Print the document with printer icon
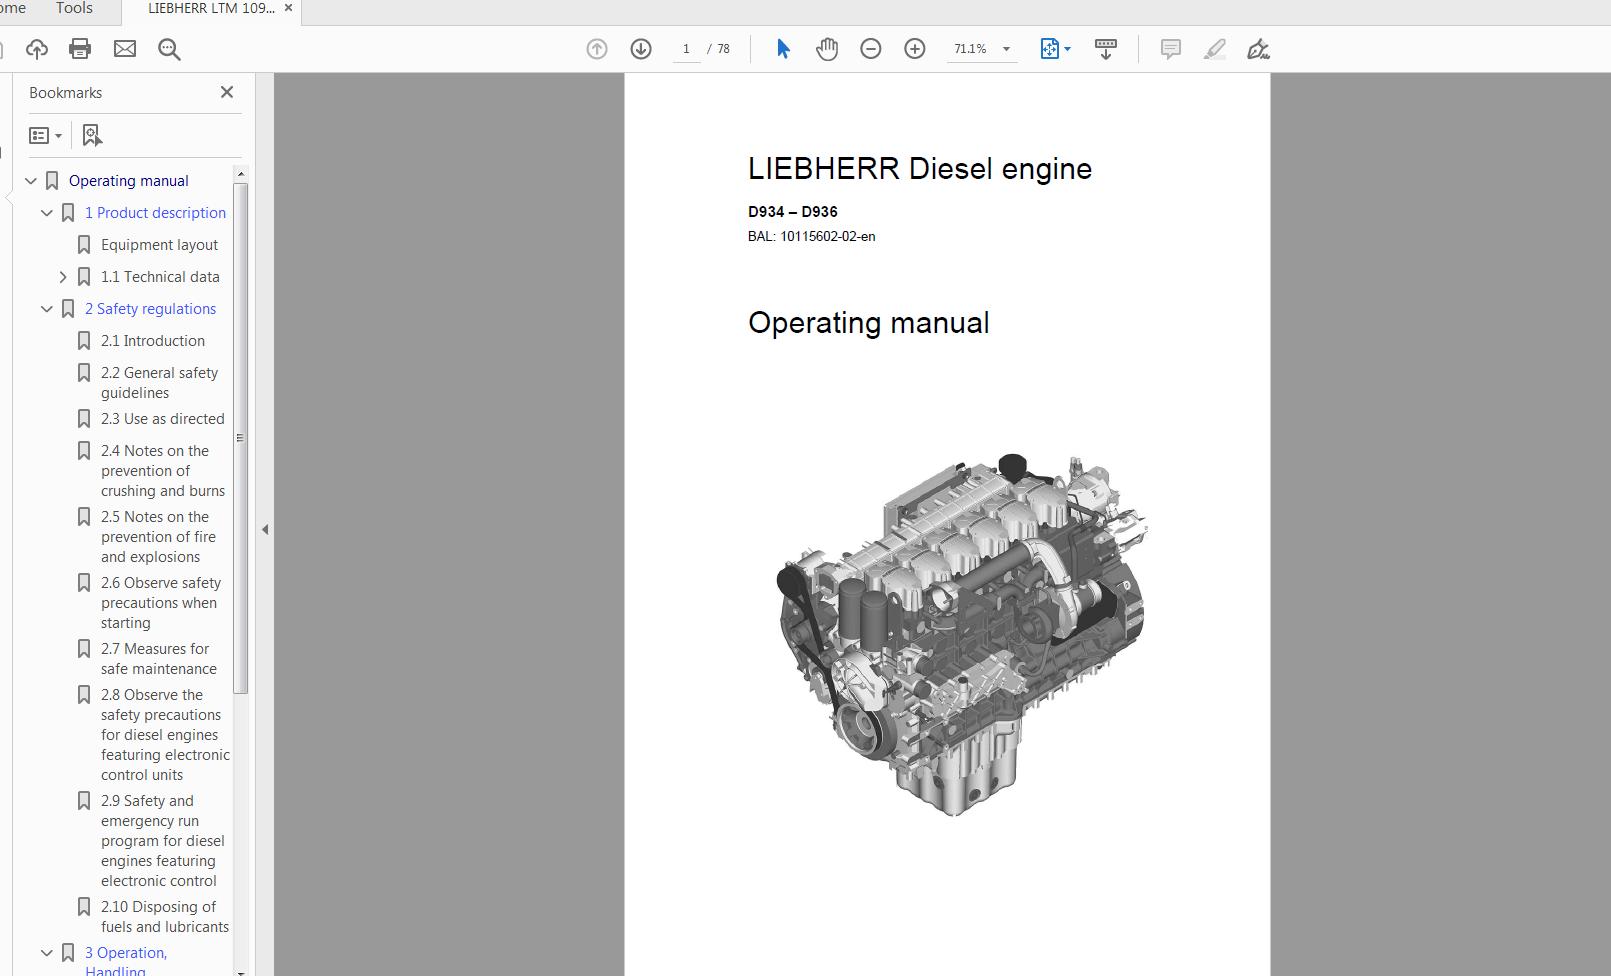 point(80,49)
